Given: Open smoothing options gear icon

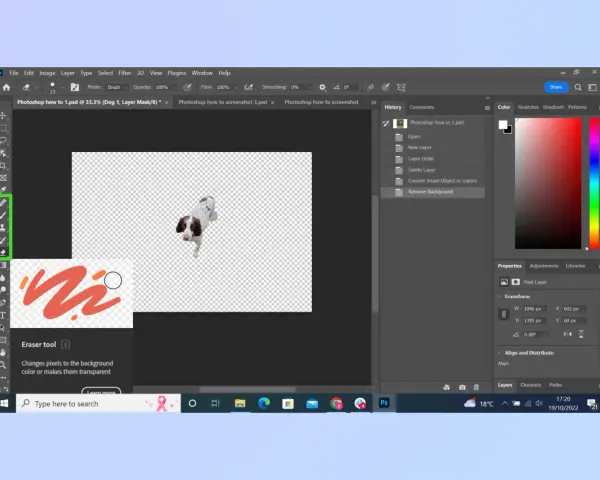Looking at the screenshot, I should click(x=322, y=87).
